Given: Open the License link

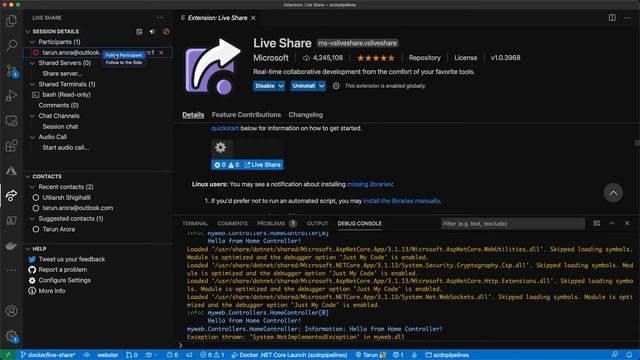Looking at the screenshot, I should click(x=466, y=58).
